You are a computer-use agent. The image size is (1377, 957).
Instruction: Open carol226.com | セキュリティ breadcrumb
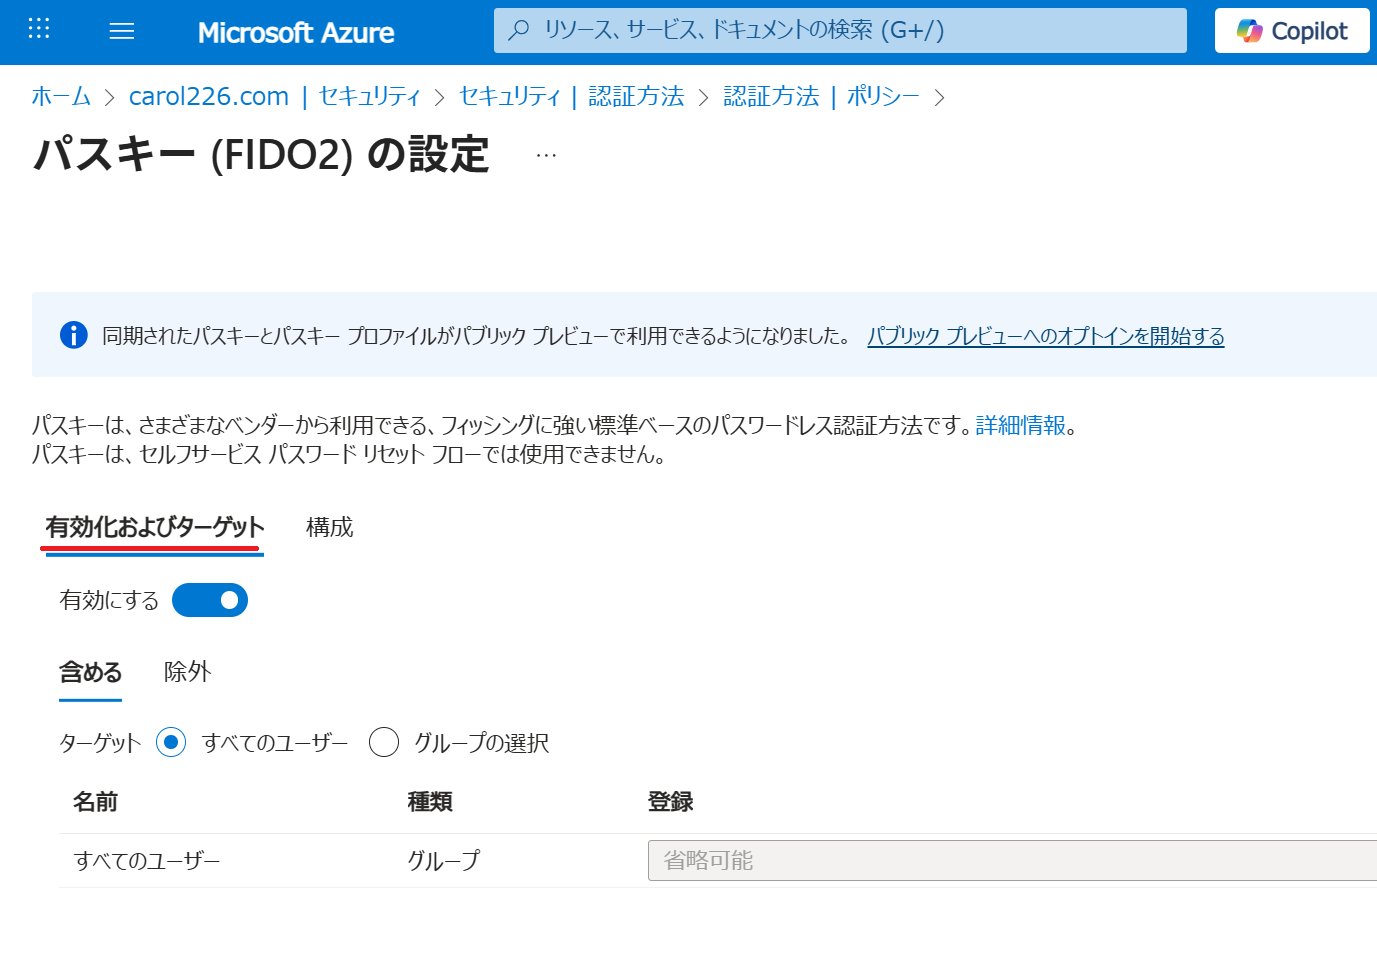tap(275, 96)
